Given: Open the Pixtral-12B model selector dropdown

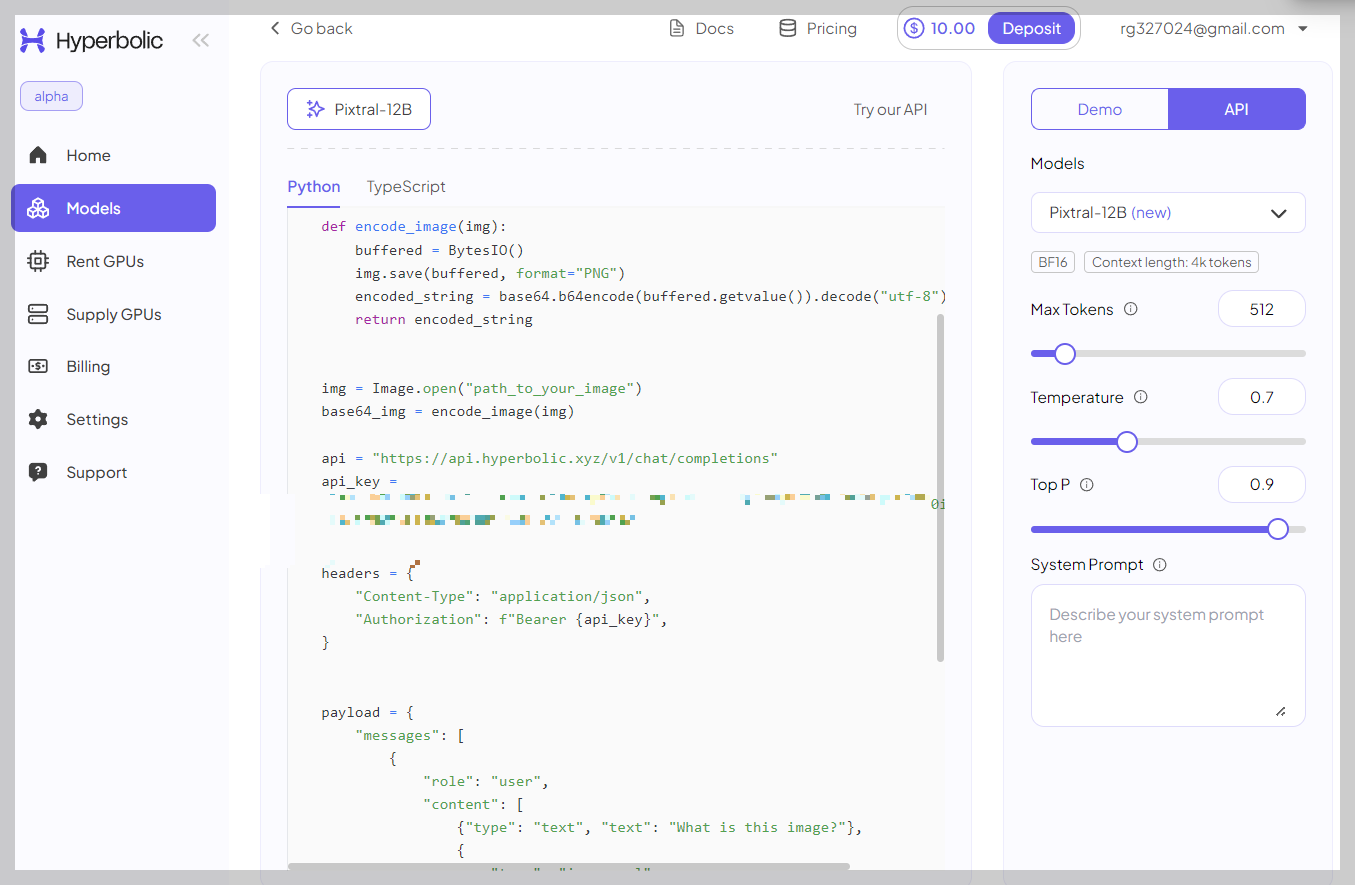Looking at the screenshot, I should coord(1168,212).
